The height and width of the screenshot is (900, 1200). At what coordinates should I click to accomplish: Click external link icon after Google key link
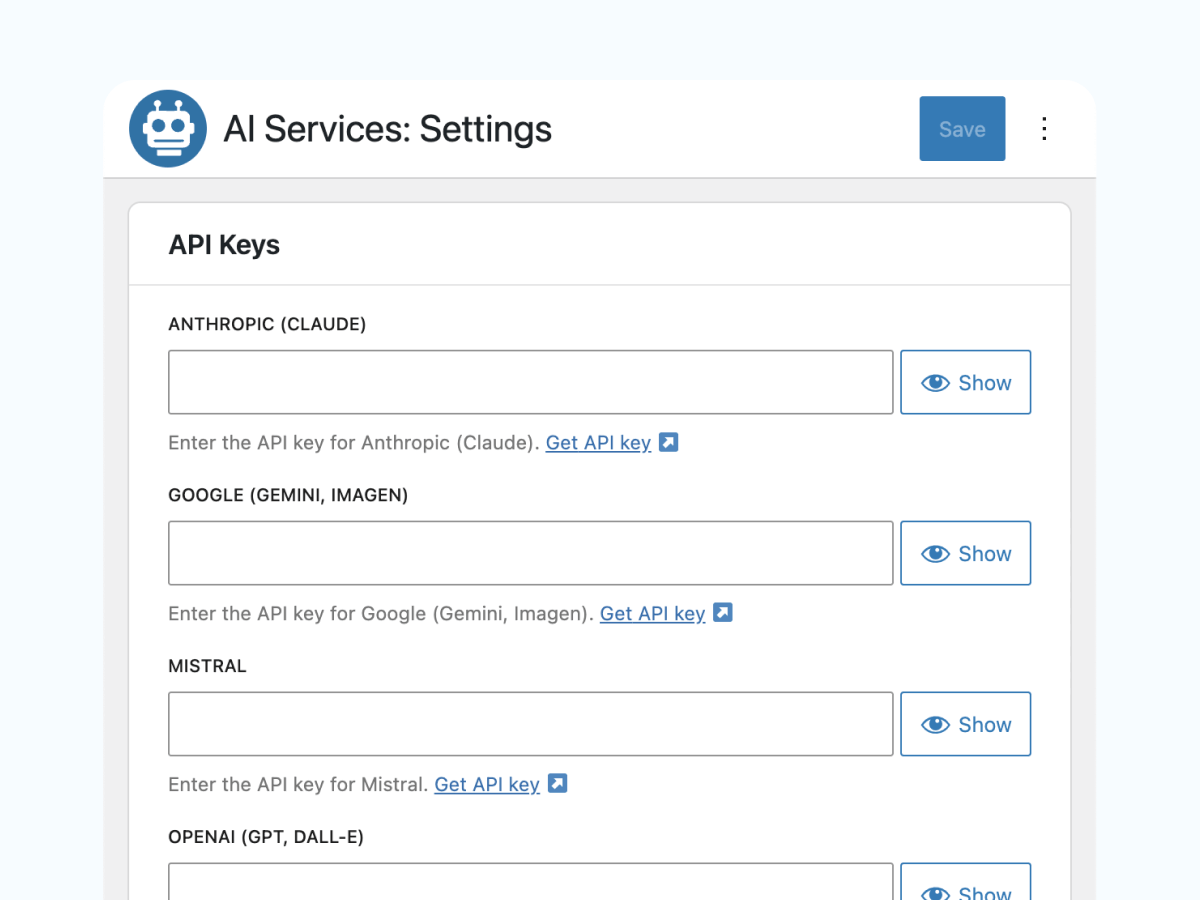(723, 613)
